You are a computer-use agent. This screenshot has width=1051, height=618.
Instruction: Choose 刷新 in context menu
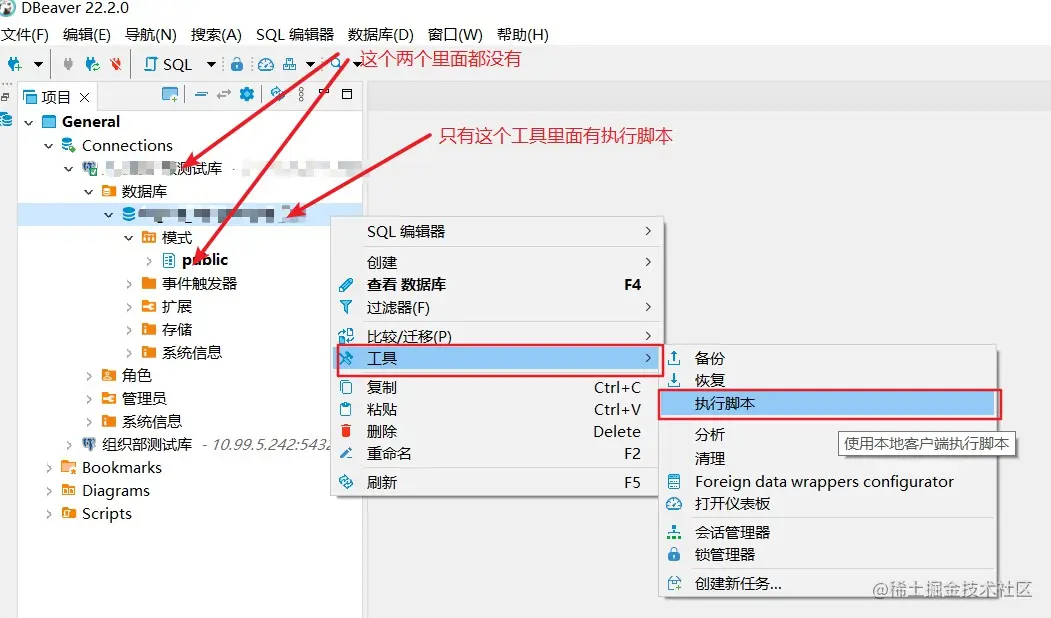click(497, 483)
